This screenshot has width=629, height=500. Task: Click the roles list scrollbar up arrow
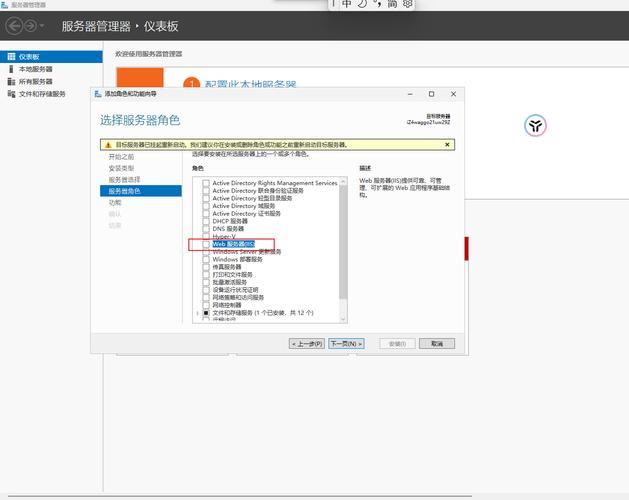343,181
